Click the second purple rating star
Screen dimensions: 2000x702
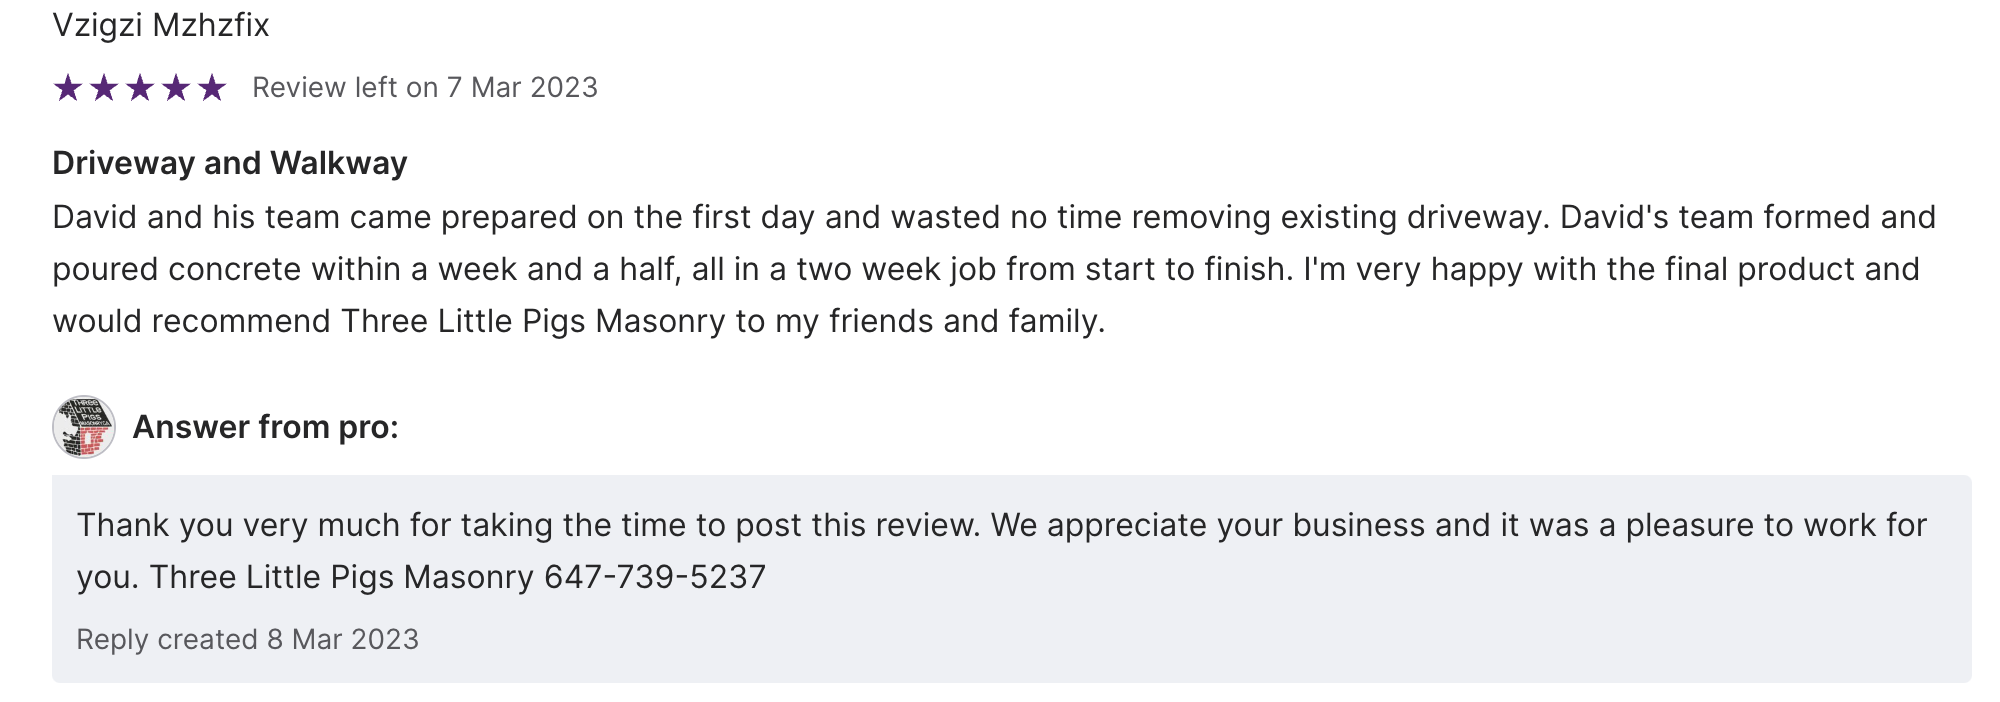pyautogui.click(x=104, y=88)
